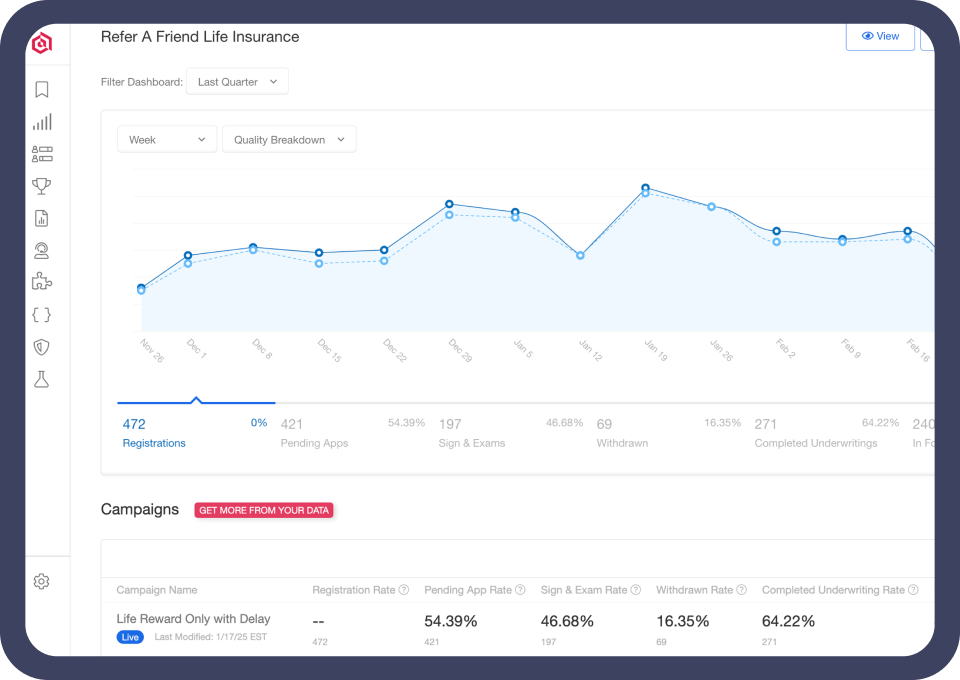Click the Registration Rate column header
This screenshot has width=960, height=680.
tap(354, 590)
